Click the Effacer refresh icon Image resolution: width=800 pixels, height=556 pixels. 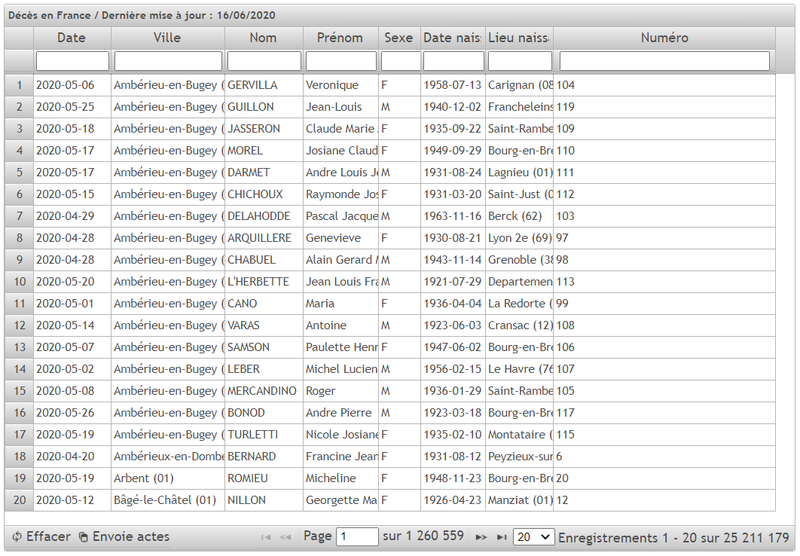click(x=17, y=537)
